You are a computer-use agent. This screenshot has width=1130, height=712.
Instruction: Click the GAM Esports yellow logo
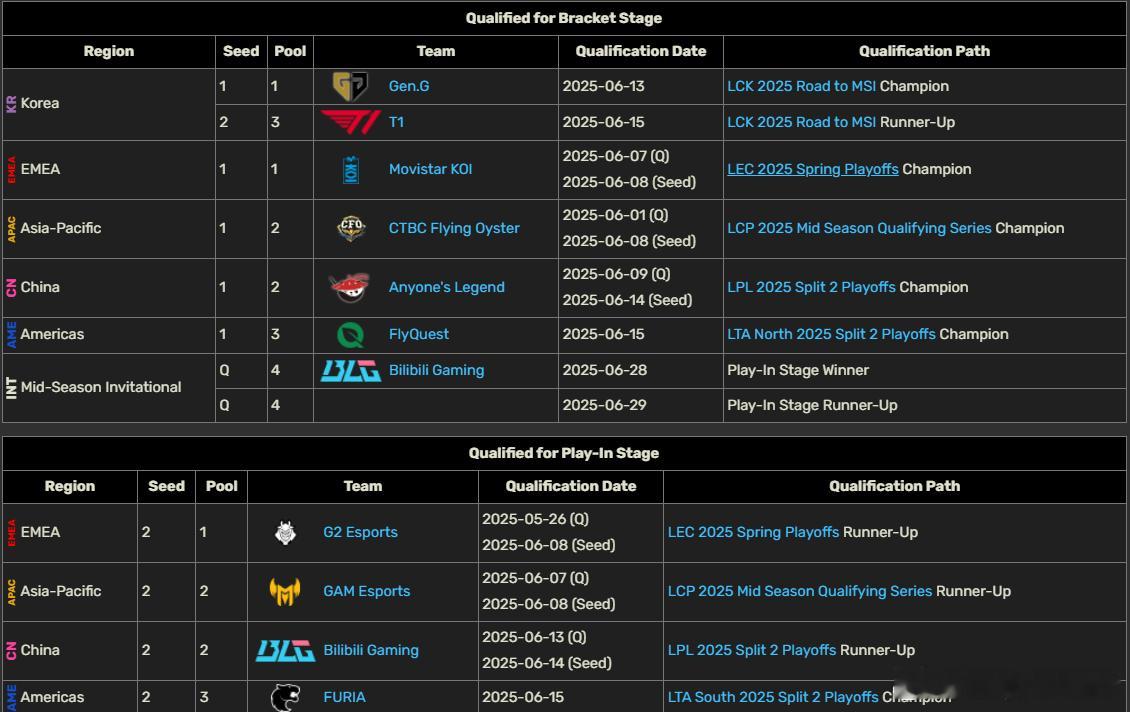(285, 592)
